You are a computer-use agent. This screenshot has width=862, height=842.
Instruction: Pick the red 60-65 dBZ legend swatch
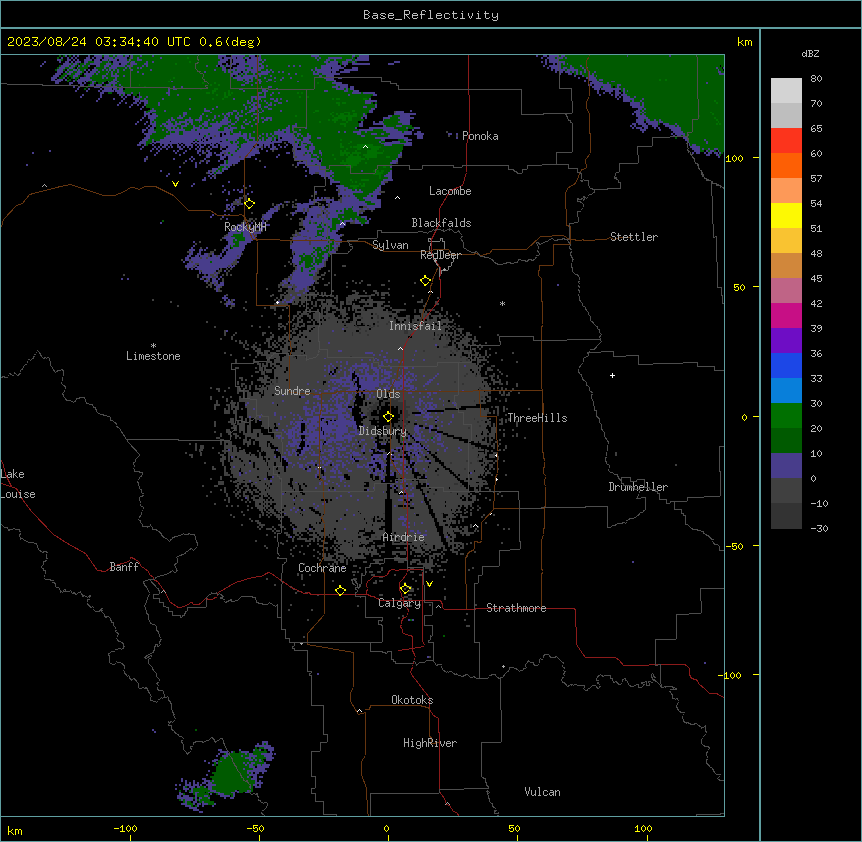[786, 141]
